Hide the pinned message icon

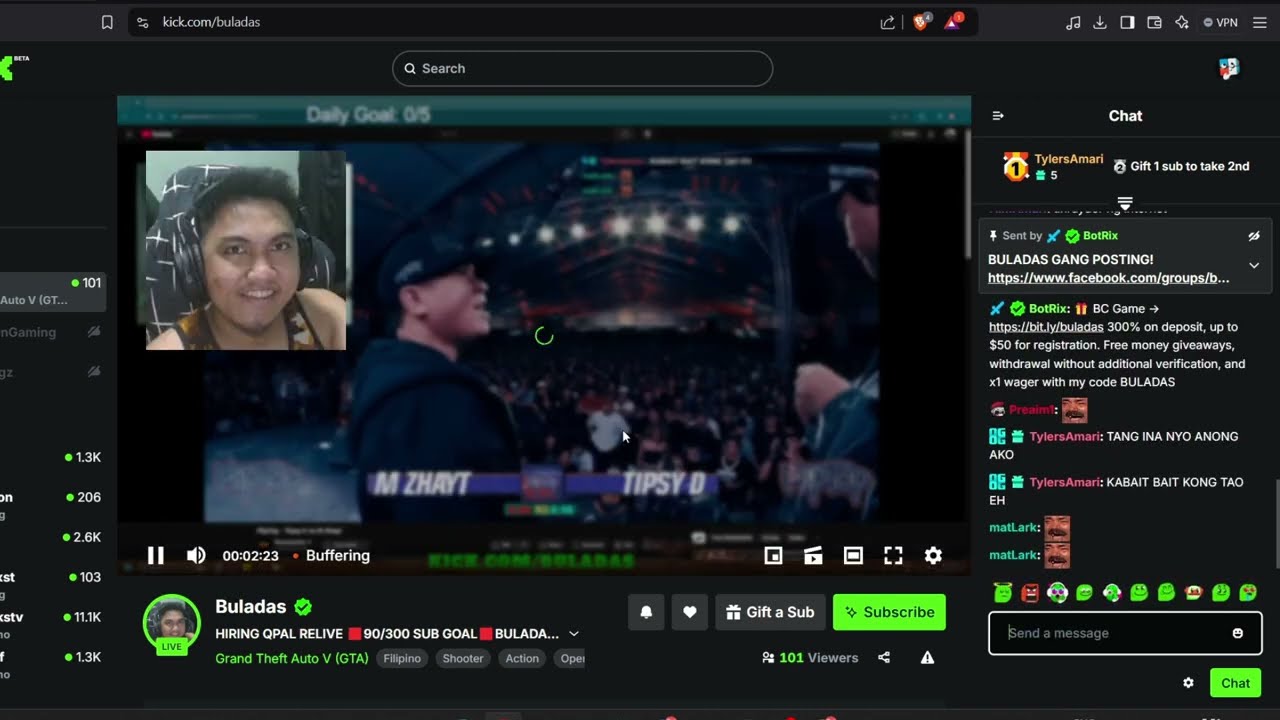coord(1254,236)
